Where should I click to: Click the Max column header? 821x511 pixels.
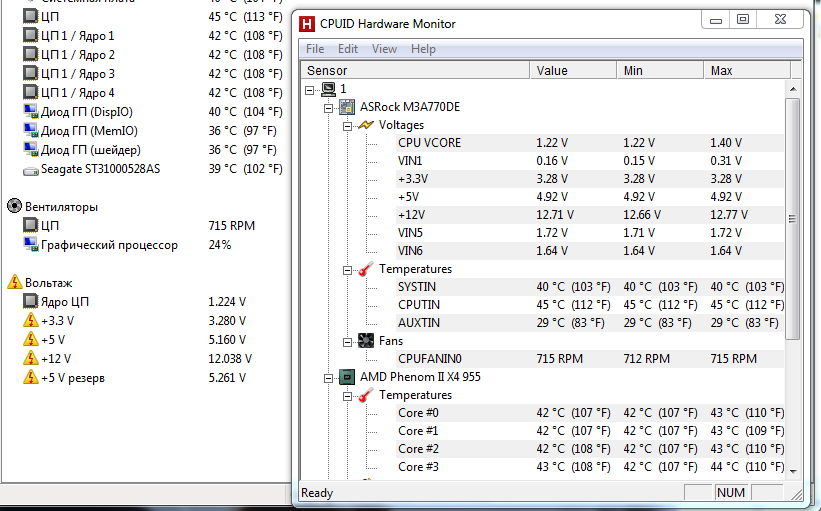click(x=747, y=70)
